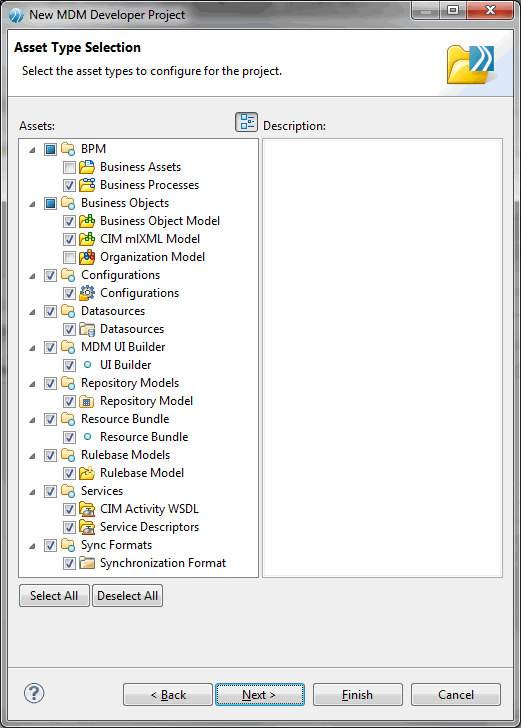Select the Repository Model tree row

146,401
